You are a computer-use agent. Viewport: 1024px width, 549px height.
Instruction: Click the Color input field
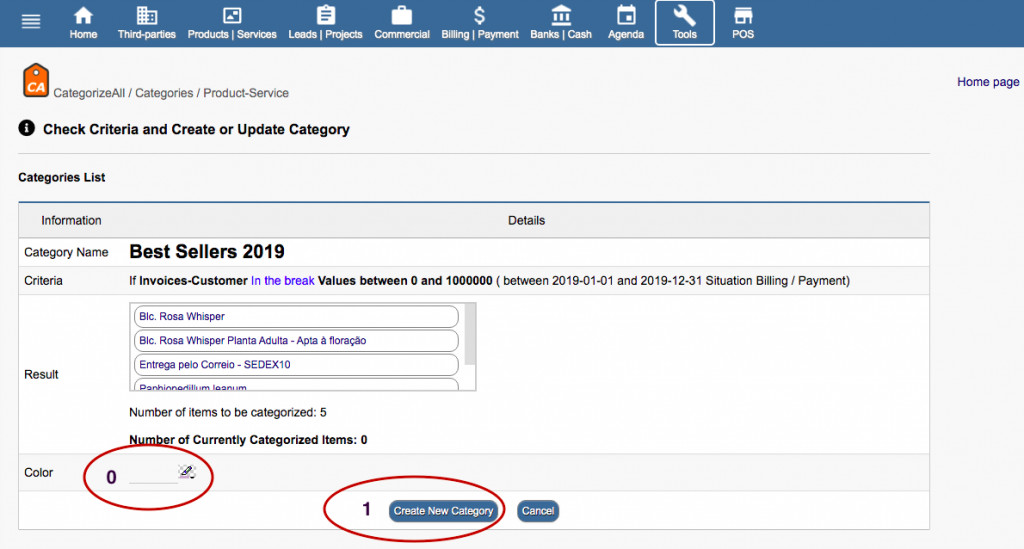point(153,474)
